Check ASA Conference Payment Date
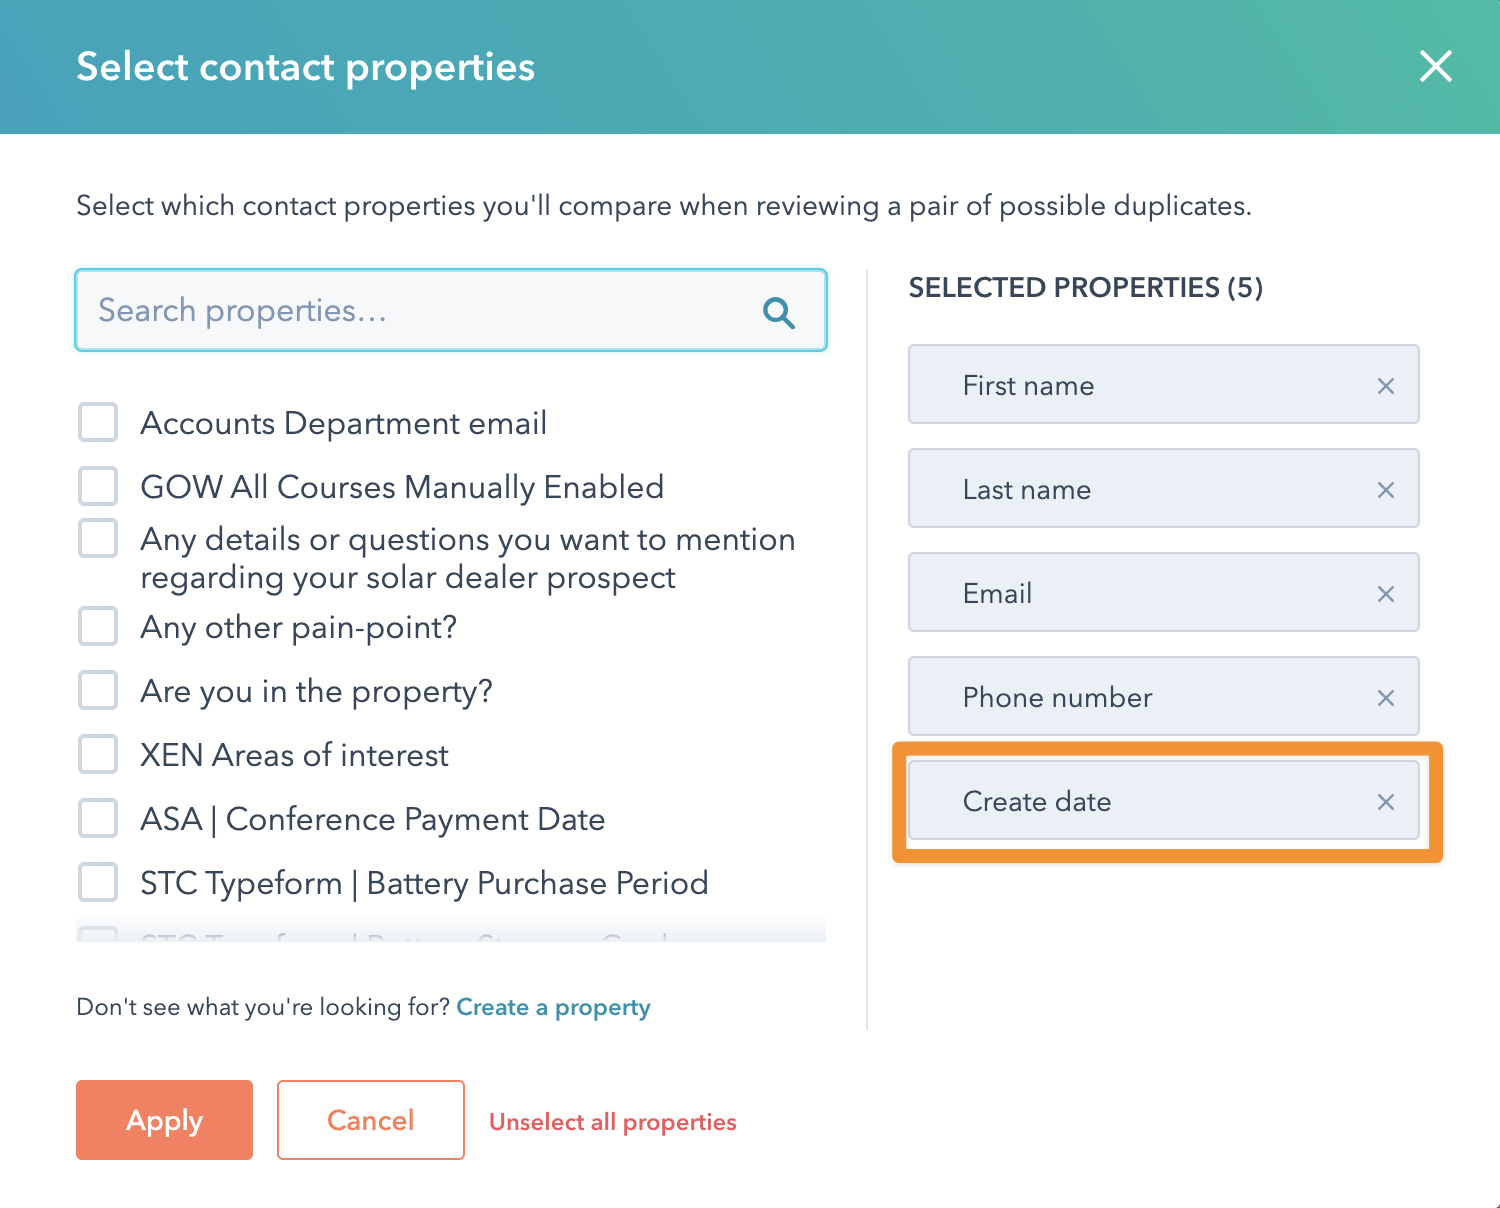 click(x=97, y=818)
